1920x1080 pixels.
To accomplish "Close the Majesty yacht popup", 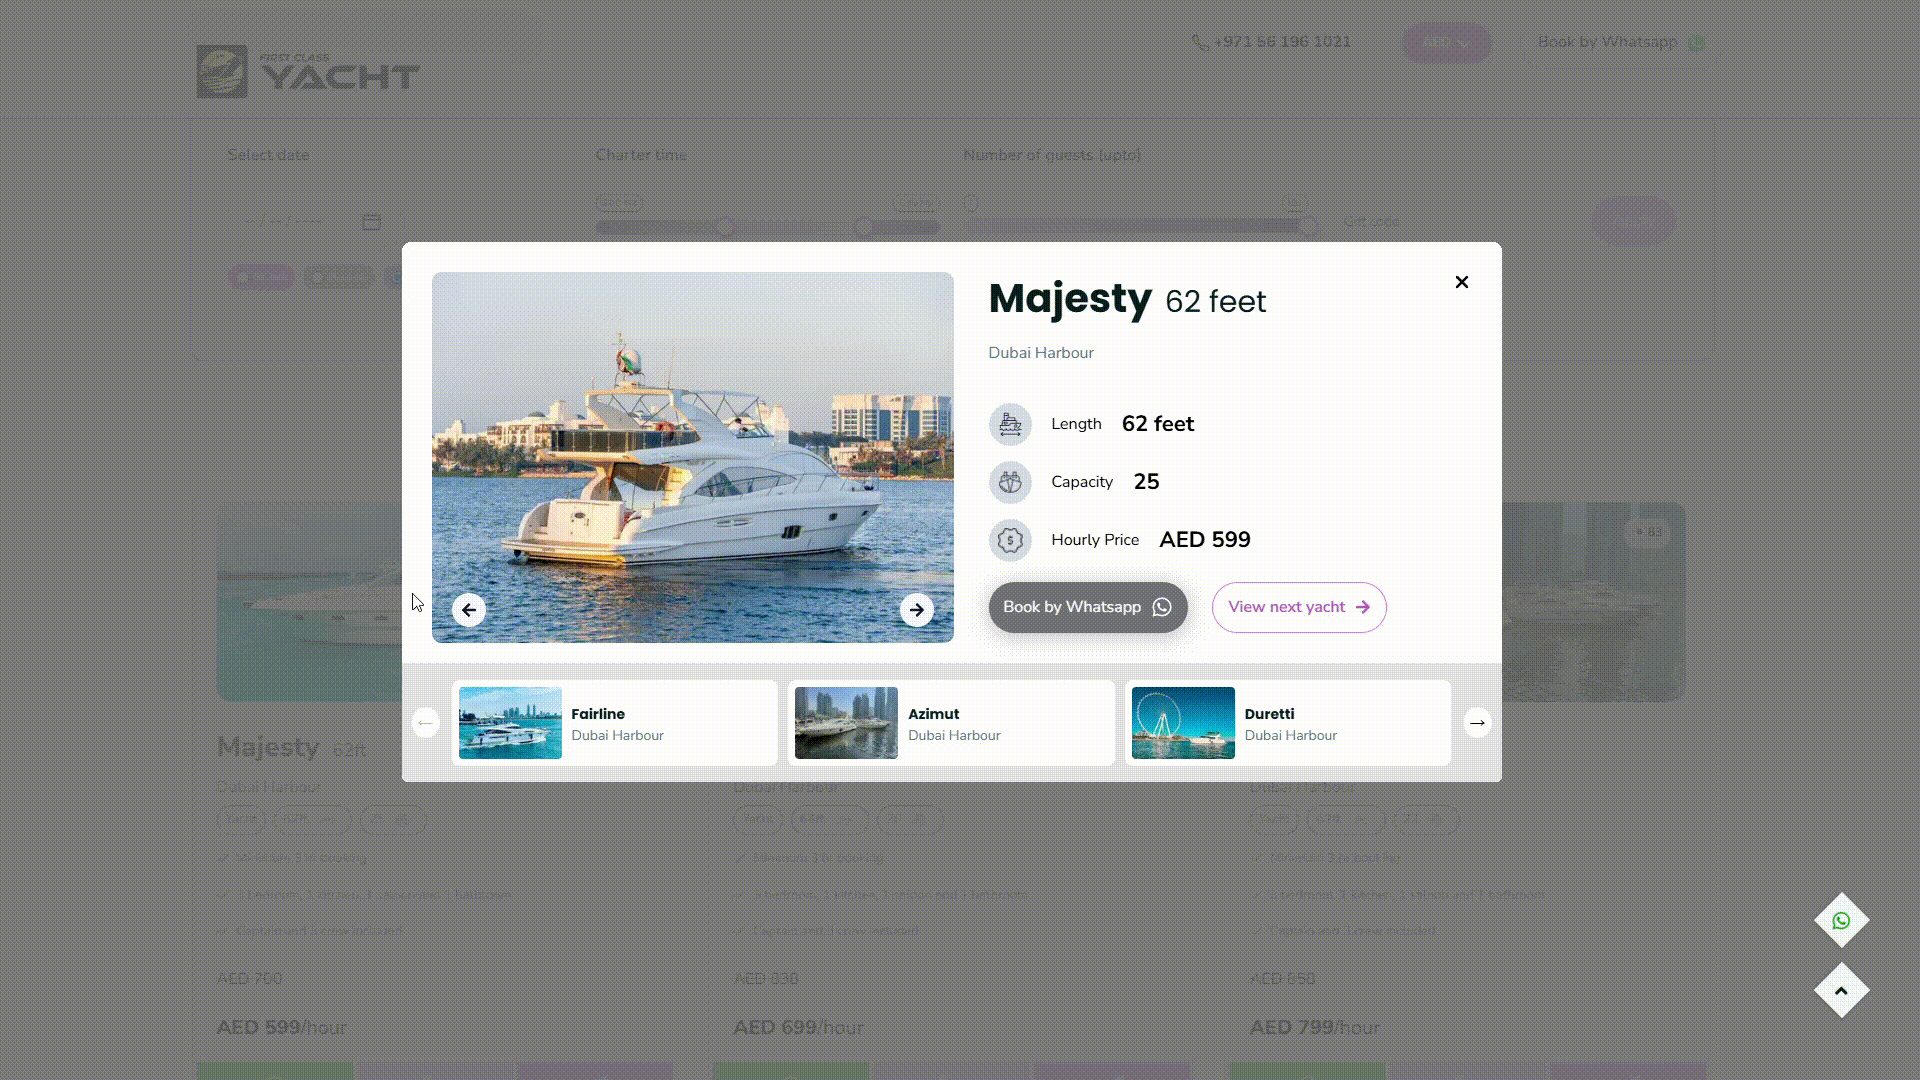I will click(1462, 282).
